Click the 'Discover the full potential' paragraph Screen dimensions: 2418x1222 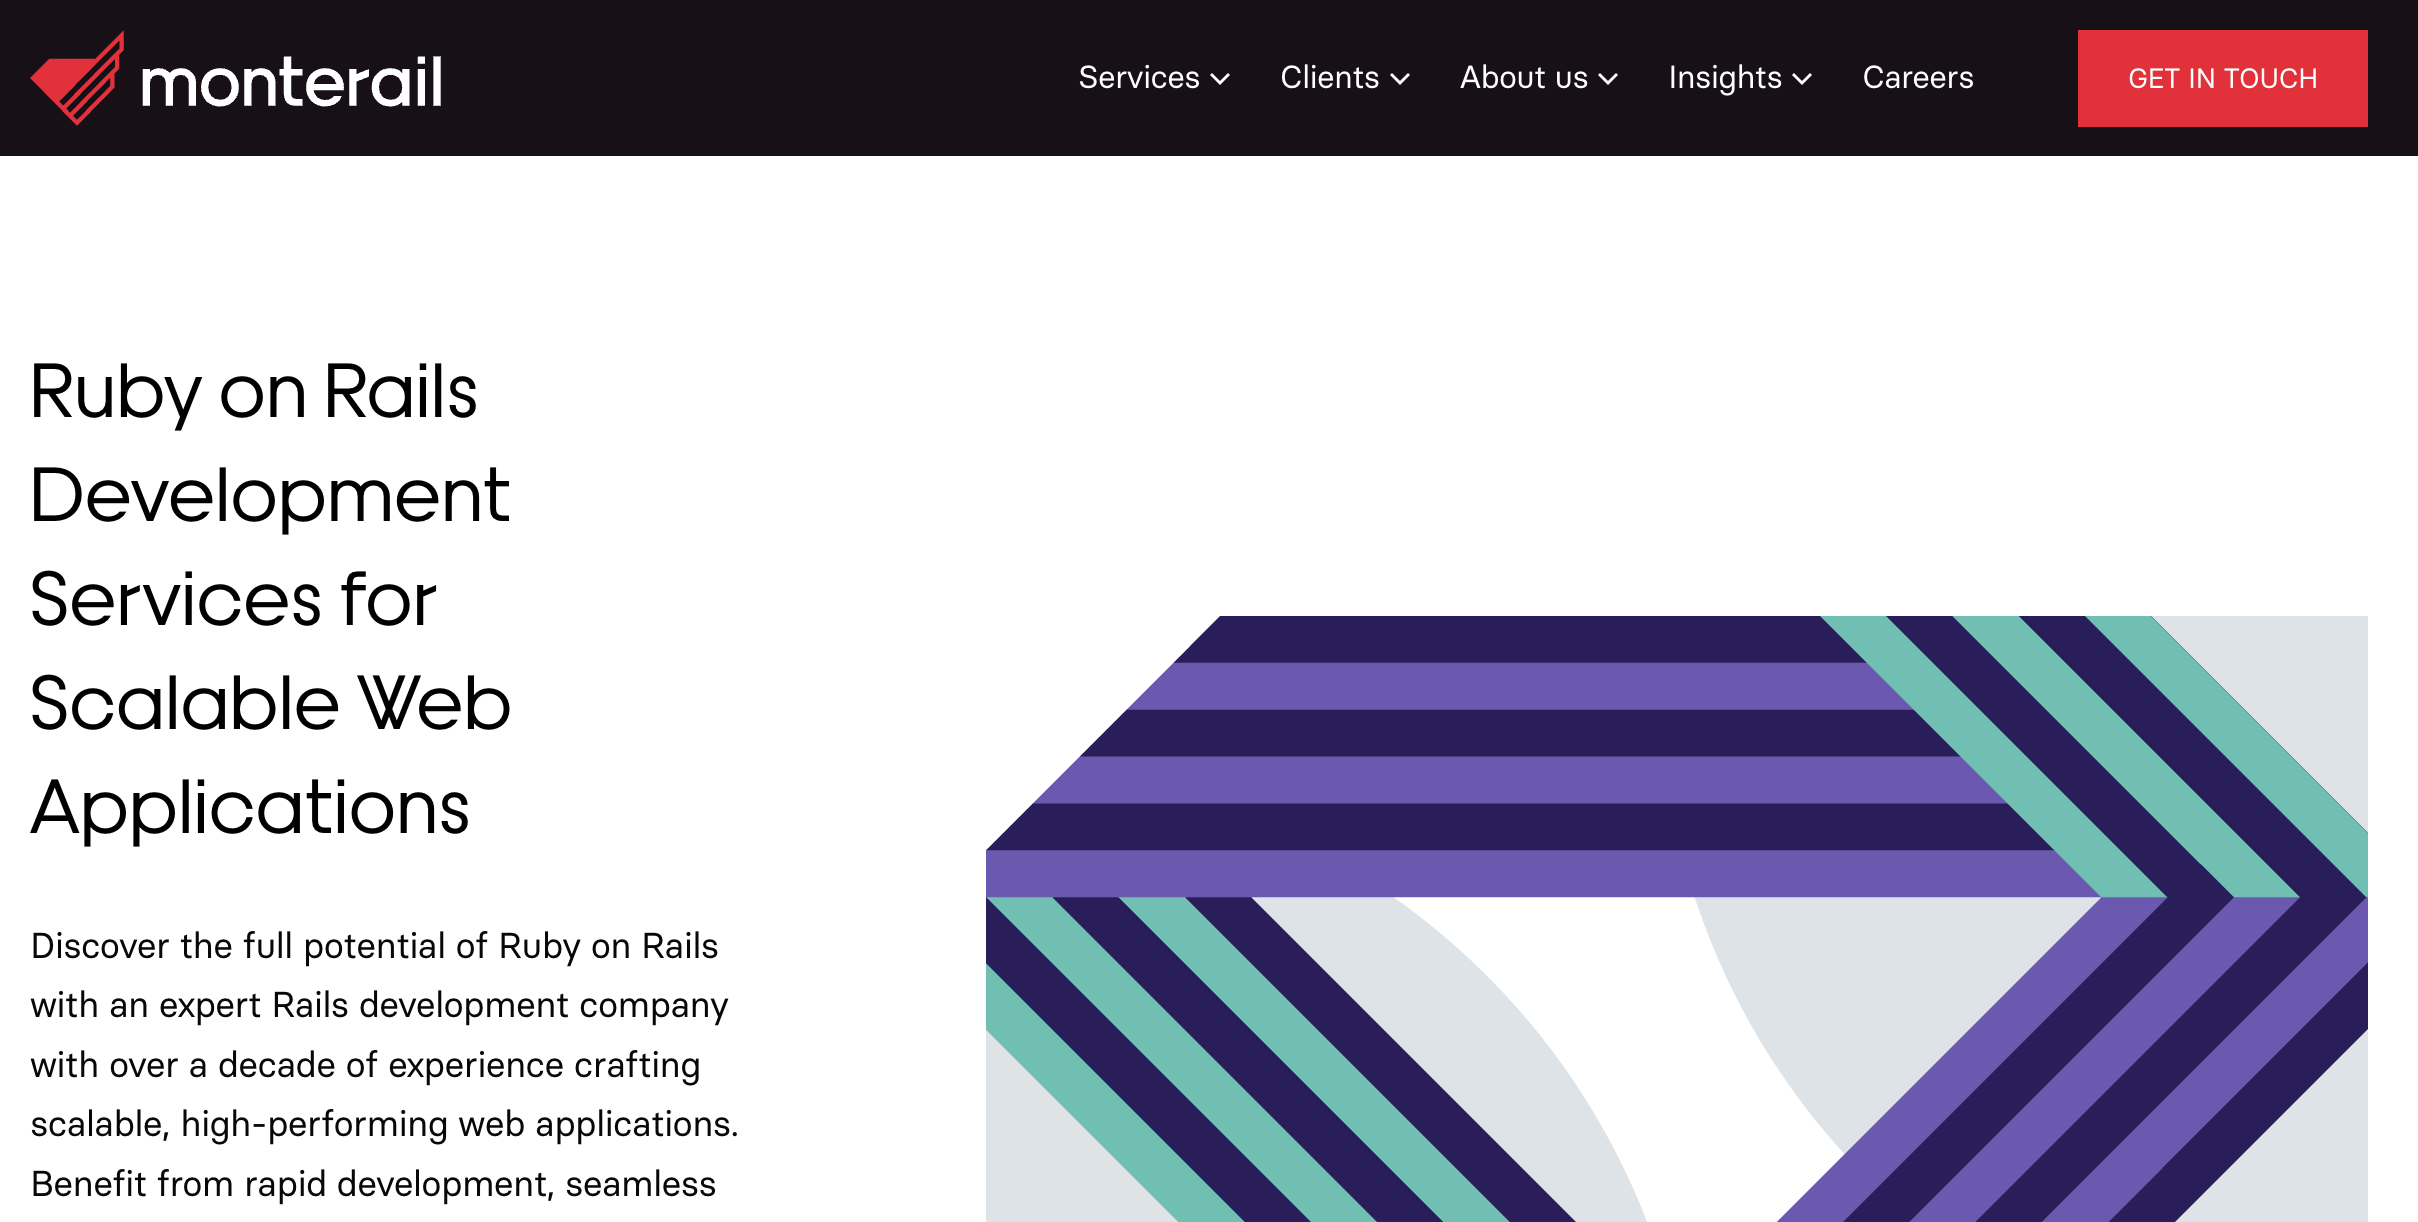pyautogui.click(x=385, y=1065)
